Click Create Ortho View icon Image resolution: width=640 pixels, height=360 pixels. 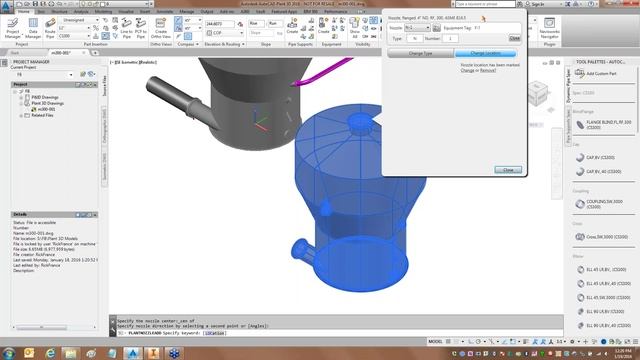161,28
